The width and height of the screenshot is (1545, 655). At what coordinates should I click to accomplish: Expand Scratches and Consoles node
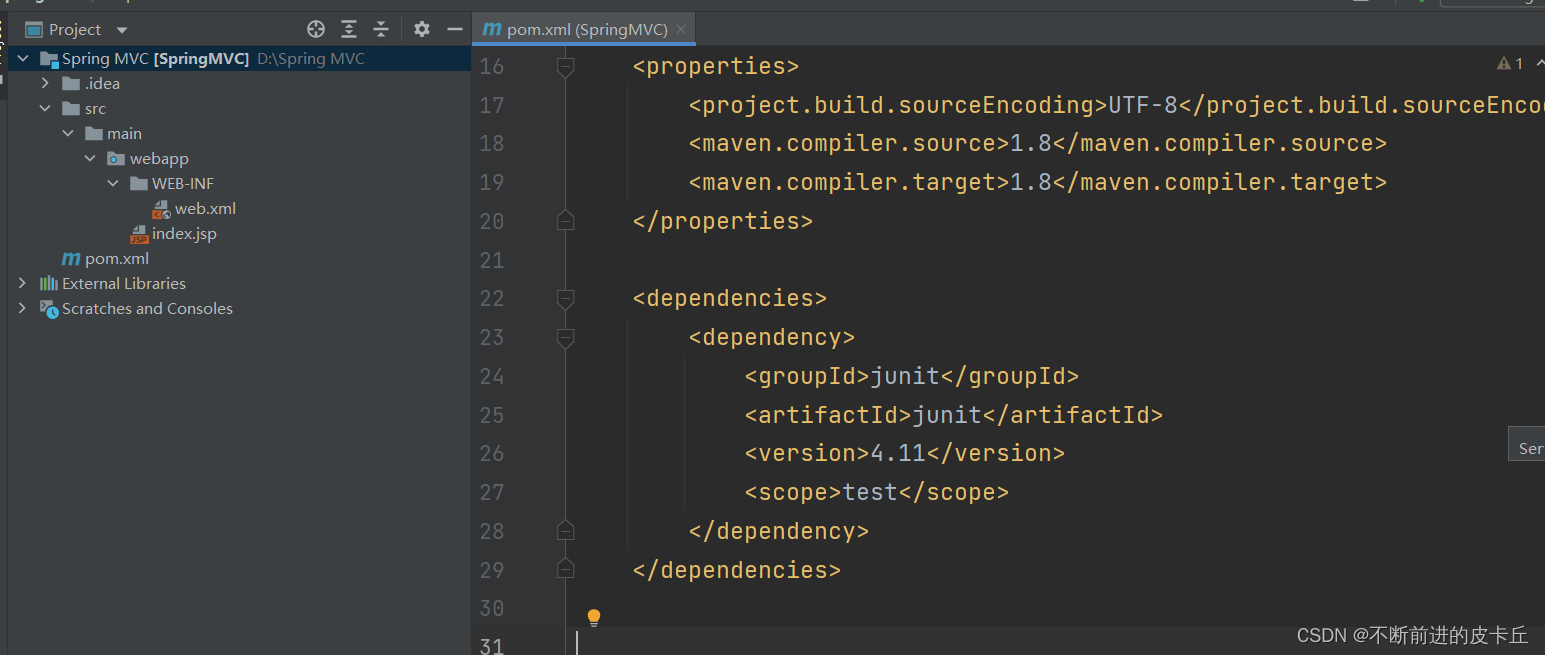[22, 309]
